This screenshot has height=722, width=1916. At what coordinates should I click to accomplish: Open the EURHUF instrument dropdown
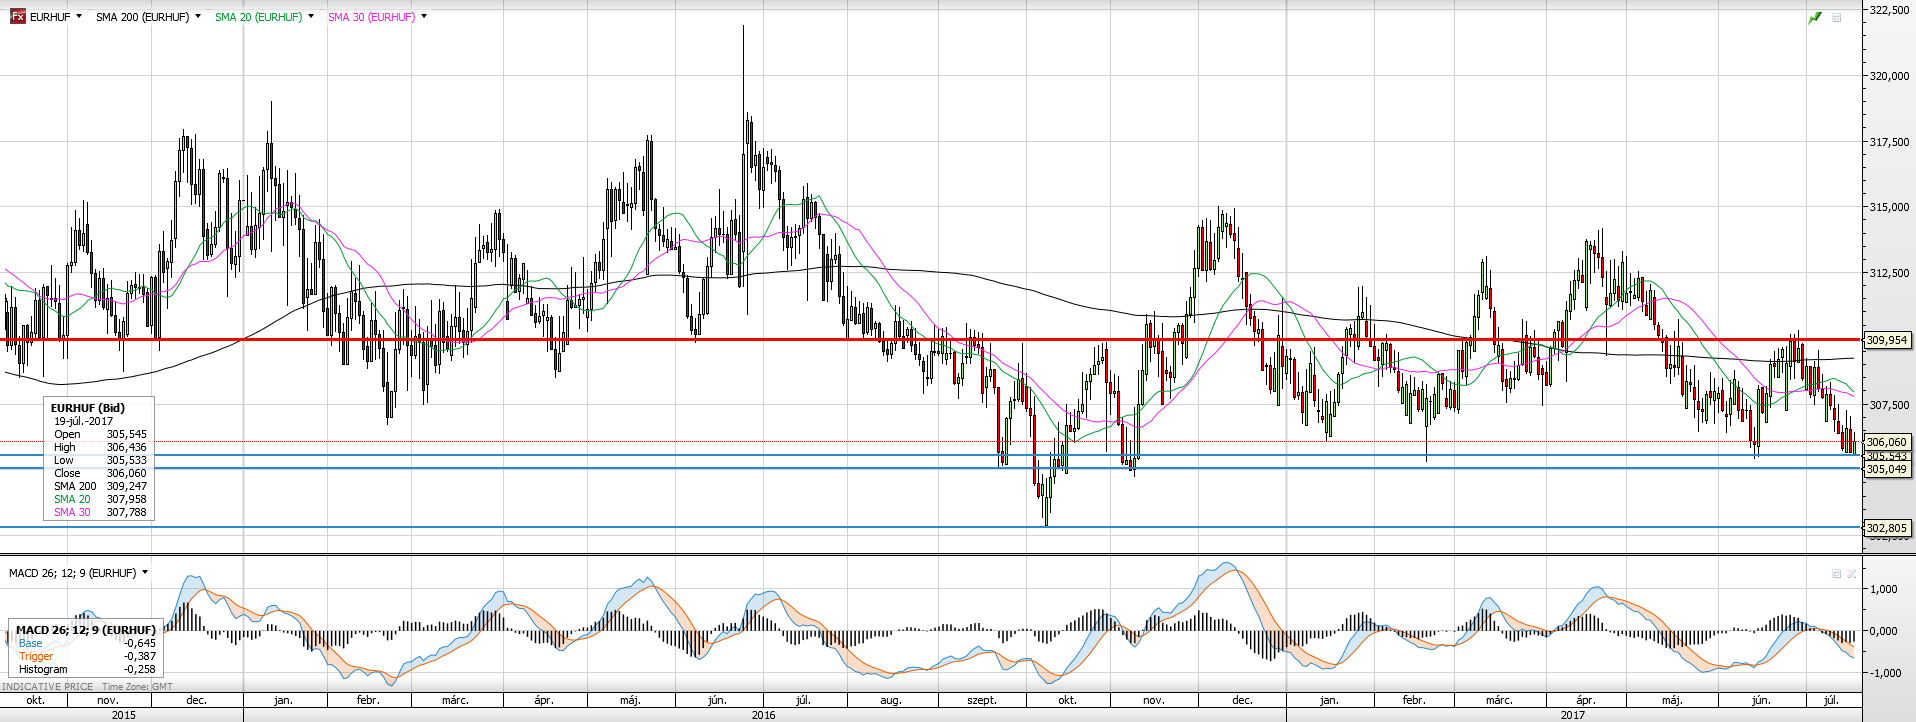[80, 17]
